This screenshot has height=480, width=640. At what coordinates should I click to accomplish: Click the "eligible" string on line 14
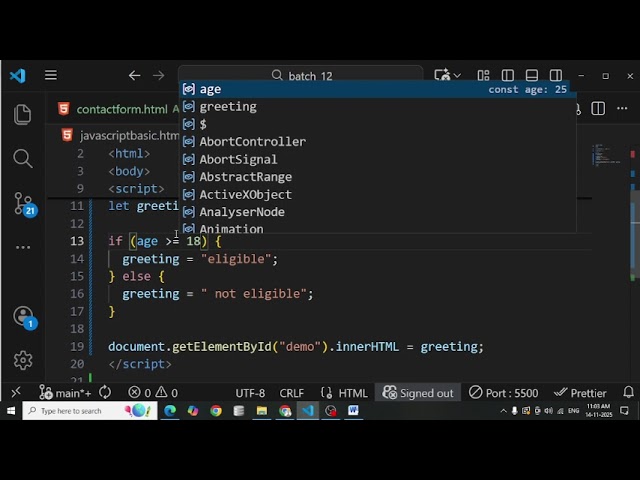pos(236,259)
